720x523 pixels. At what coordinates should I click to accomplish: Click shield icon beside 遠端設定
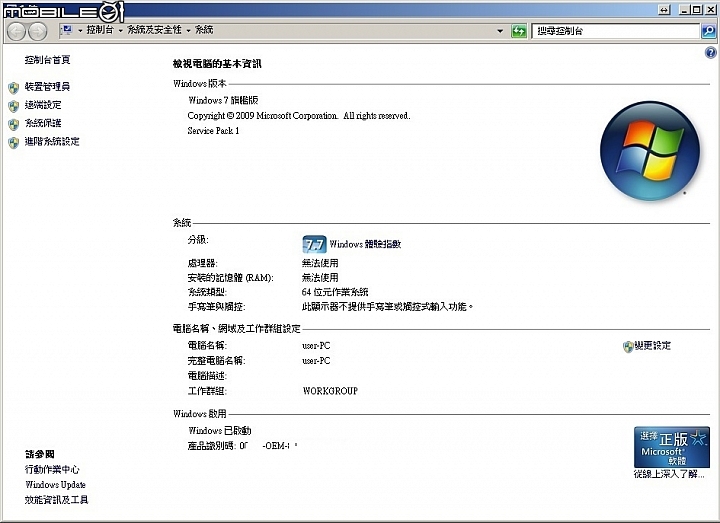click(14, 106)
